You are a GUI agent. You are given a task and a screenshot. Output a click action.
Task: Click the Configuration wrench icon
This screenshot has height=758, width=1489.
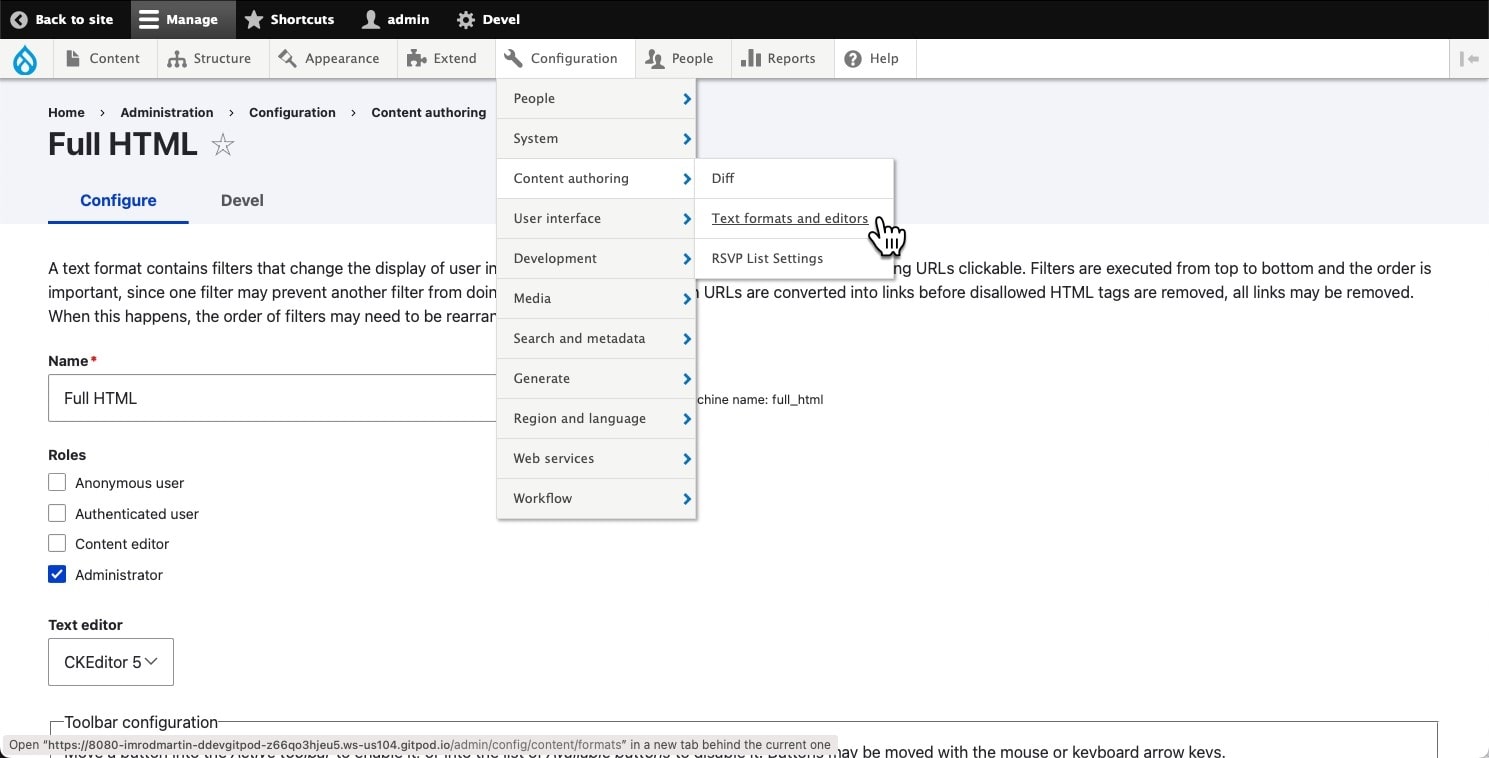point(513,59)
